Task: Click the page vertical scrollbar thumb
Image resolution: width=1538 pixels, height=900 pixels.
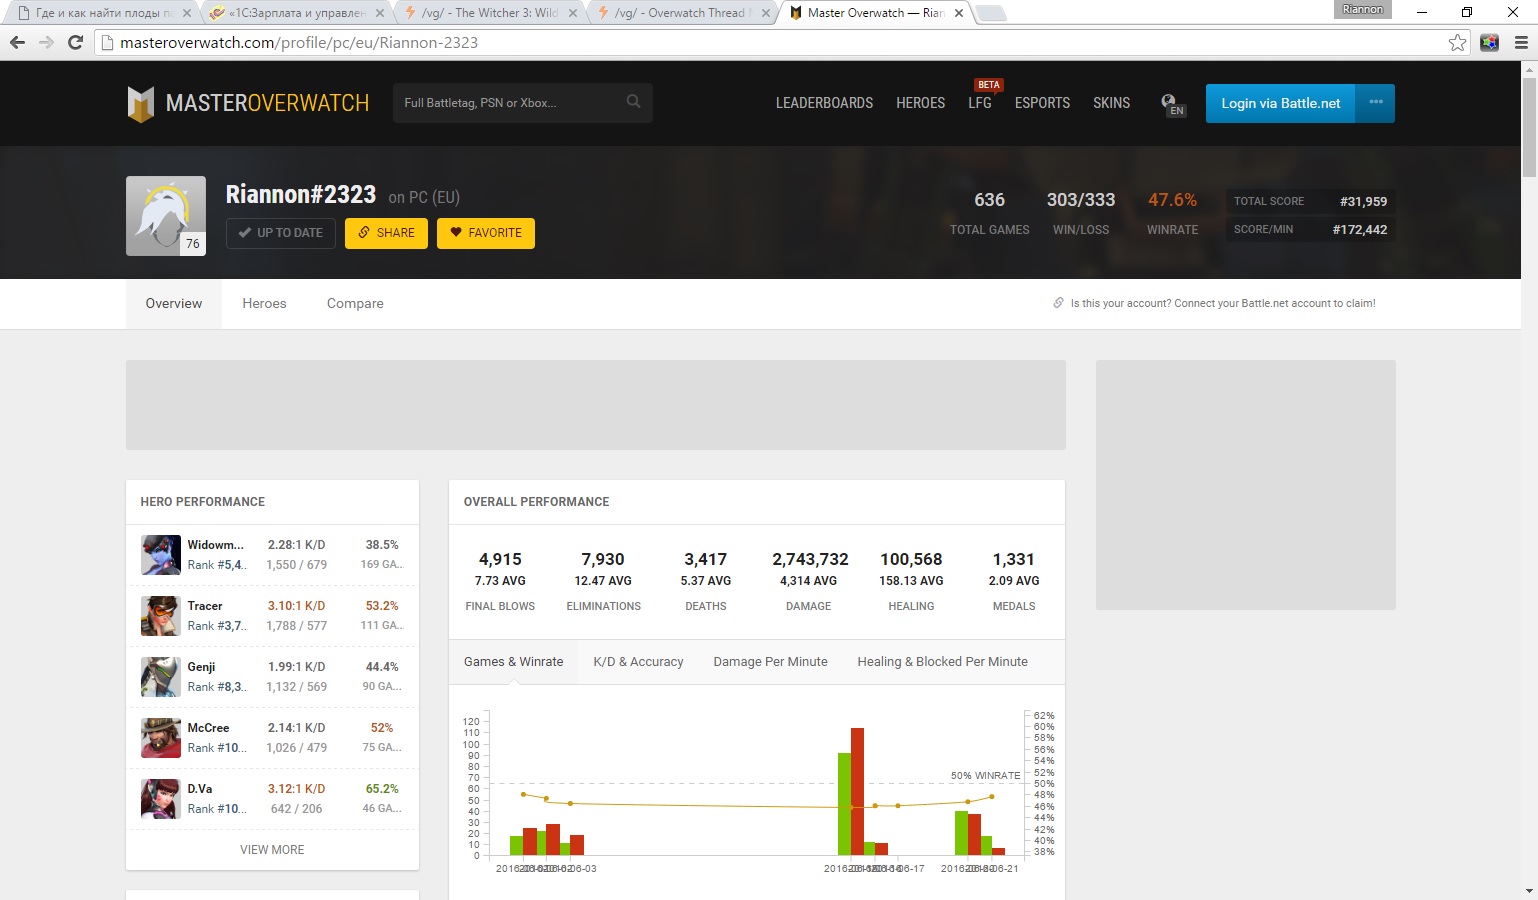Action: 1529,127
